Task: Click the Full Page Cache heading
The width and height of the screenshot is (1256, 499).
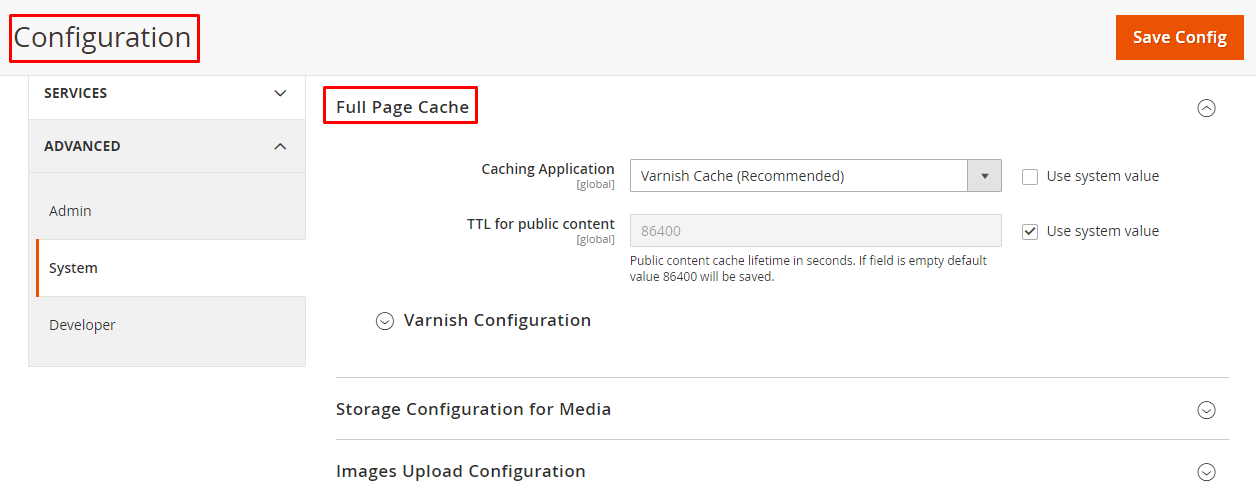Action: (402, 107)
